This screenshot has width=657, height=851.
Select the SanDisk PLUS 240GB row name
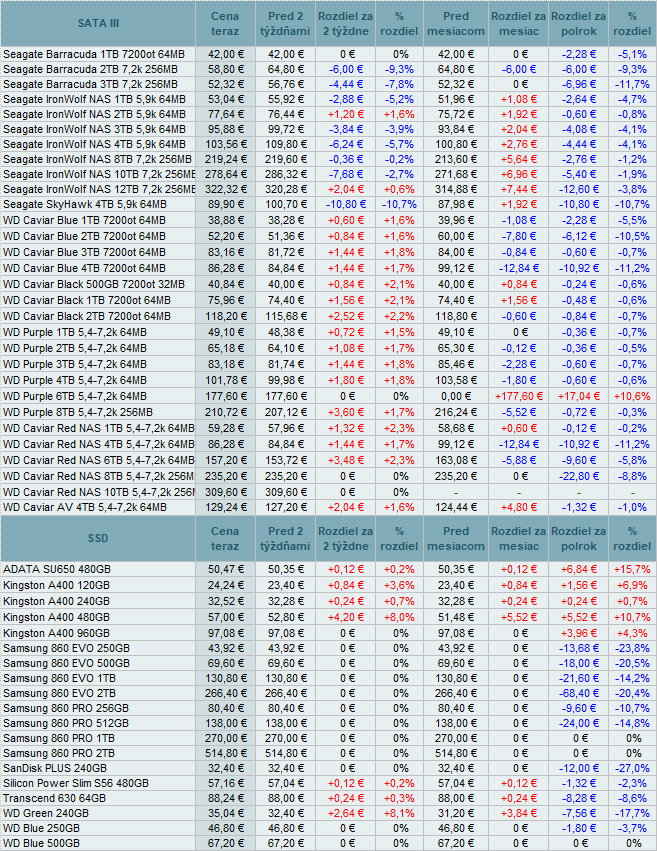[x=55, y=769]
